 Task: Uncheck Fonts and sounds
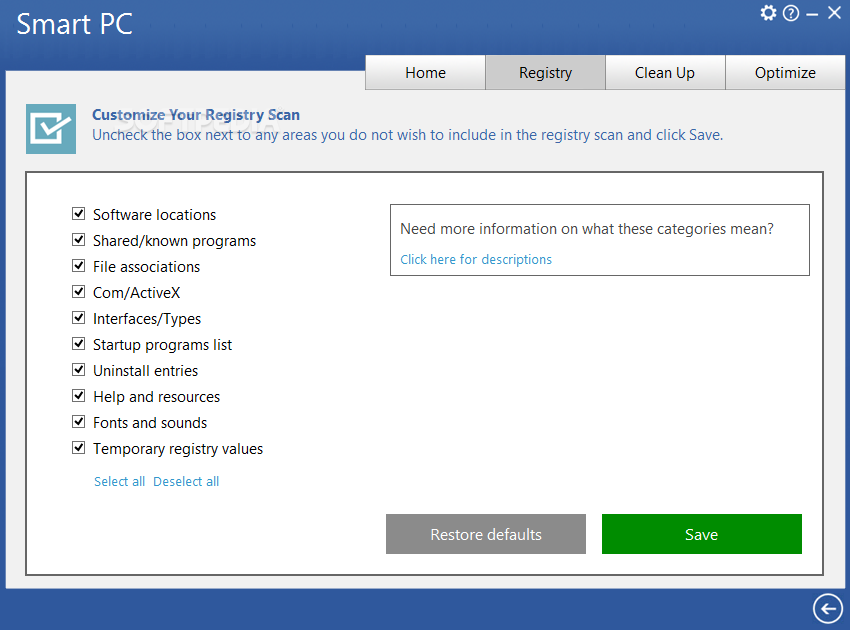pyautogui.click(x=79, y=422)
